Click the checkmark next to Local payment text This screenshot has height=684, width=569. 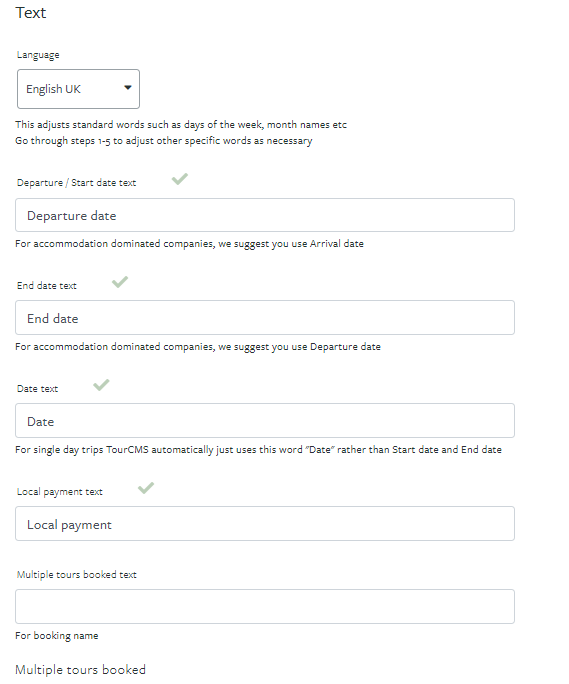click(x=146, y=488)
